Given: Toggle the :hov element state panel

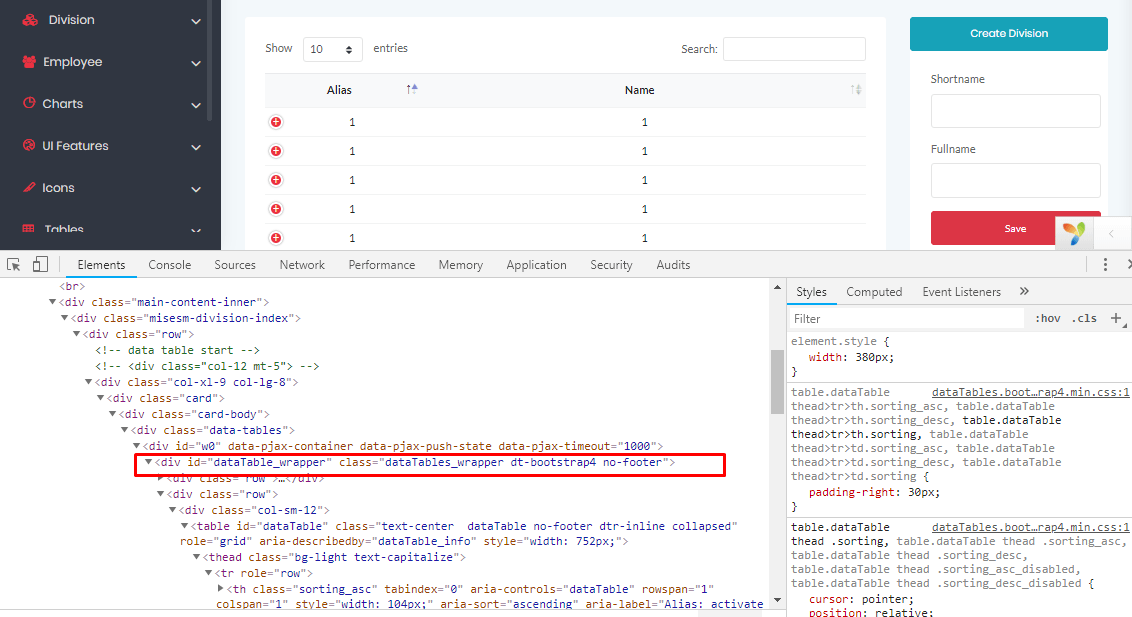Looking at the screenshot, I should (x=1048, y=319).
